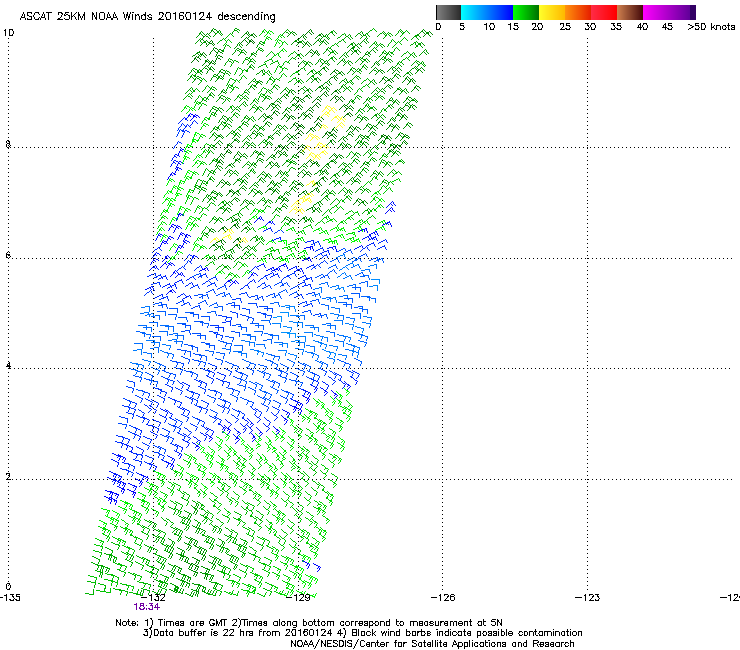Click the yellow 20-25 knots color segment
The width and height of the screenshot is (740, 650).
[x=552, y=12]
